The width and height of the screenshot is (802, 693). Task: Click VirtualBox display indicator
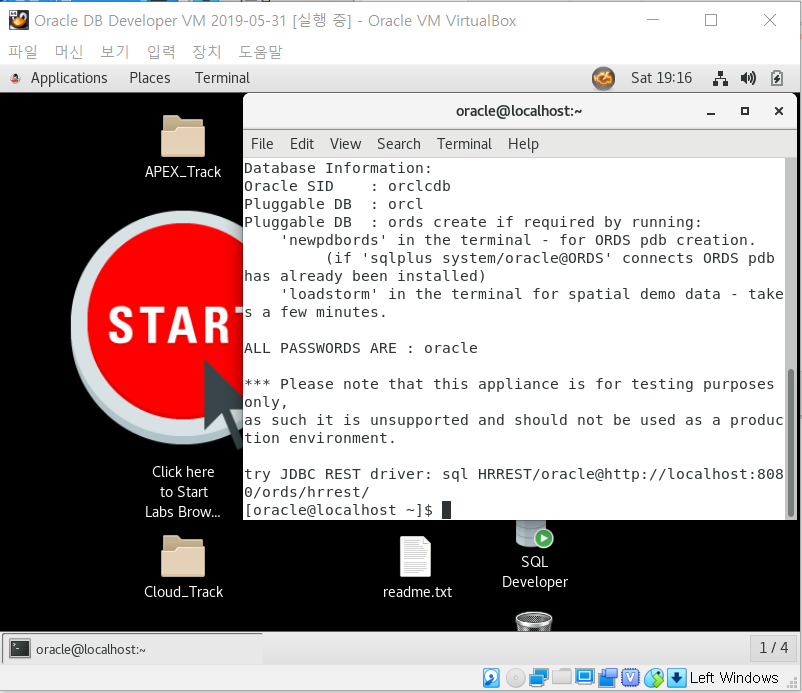pos(585,677)
